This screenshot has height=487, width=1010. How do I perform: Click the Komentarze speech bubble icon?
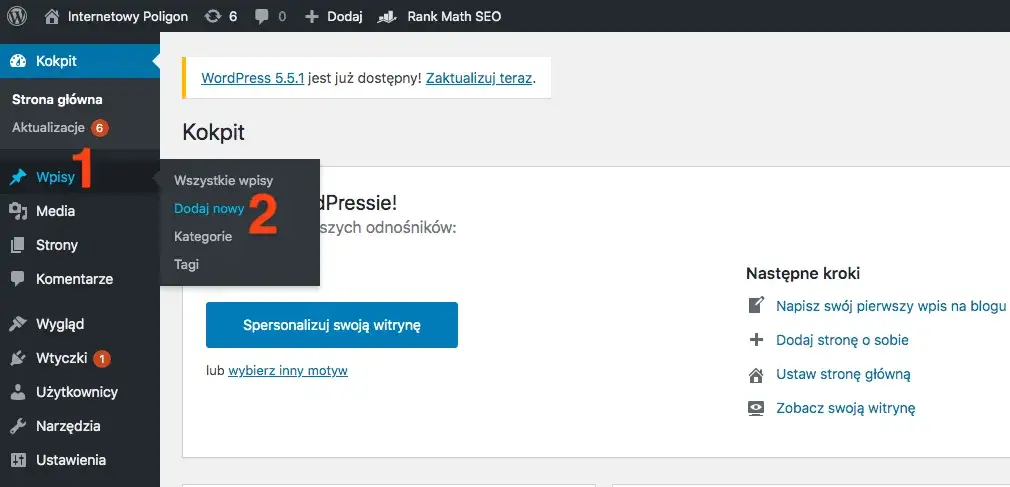tap(18, 279)
